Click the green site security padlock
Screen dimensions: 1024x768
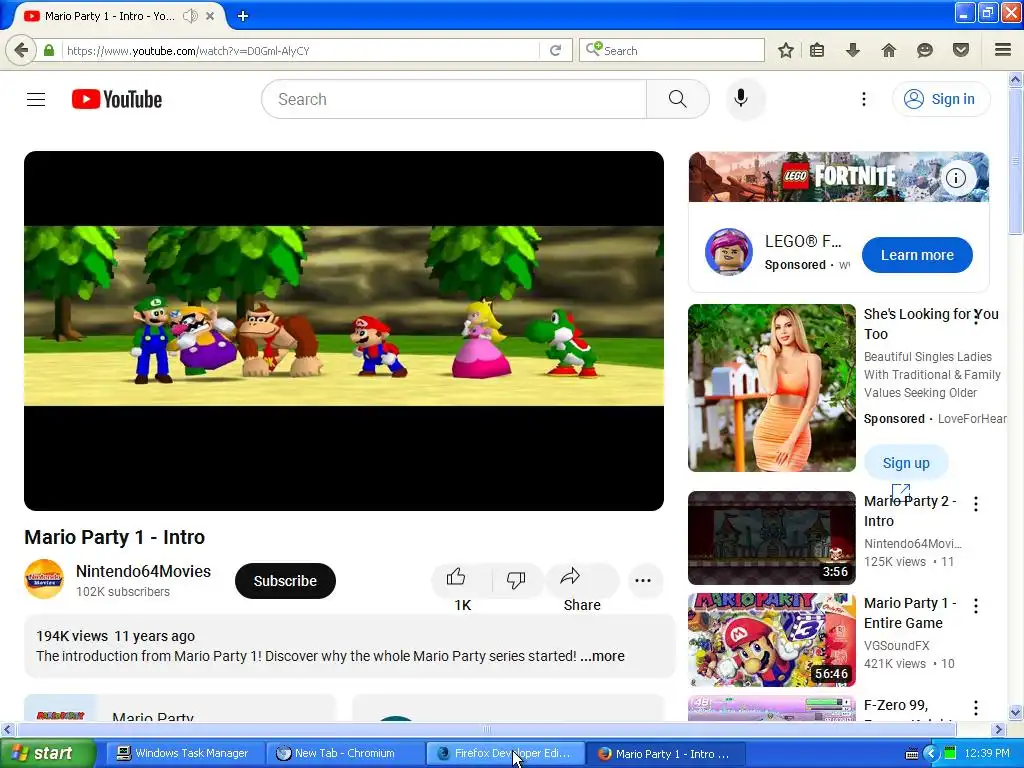[x=49, y=50]
